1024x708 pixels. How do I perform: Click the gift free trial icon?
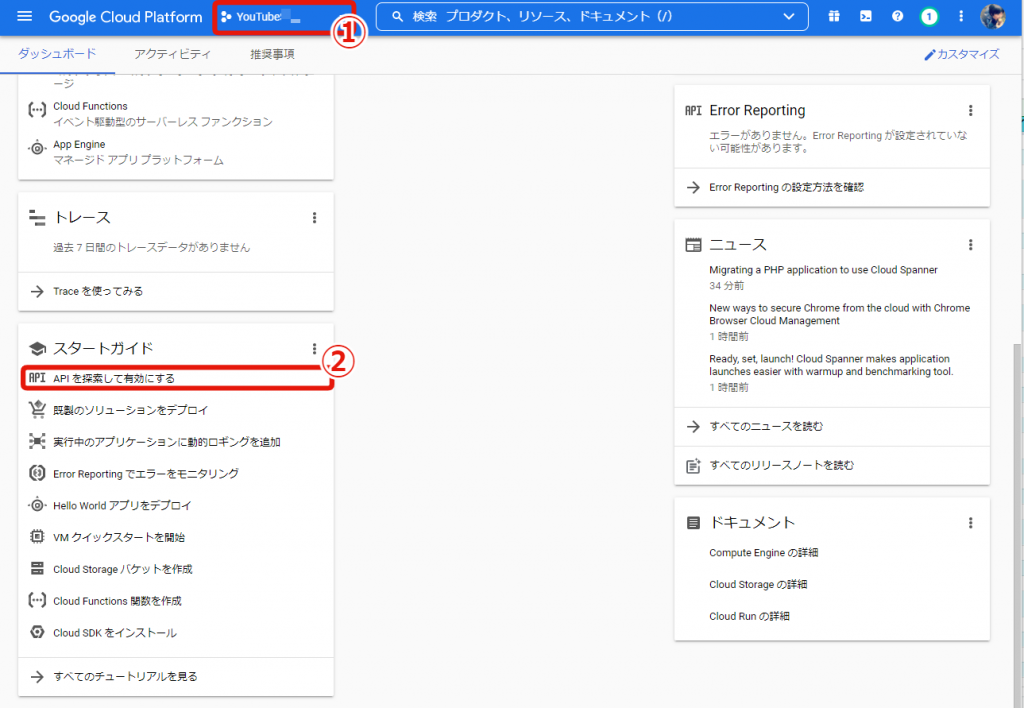(834, 17)
